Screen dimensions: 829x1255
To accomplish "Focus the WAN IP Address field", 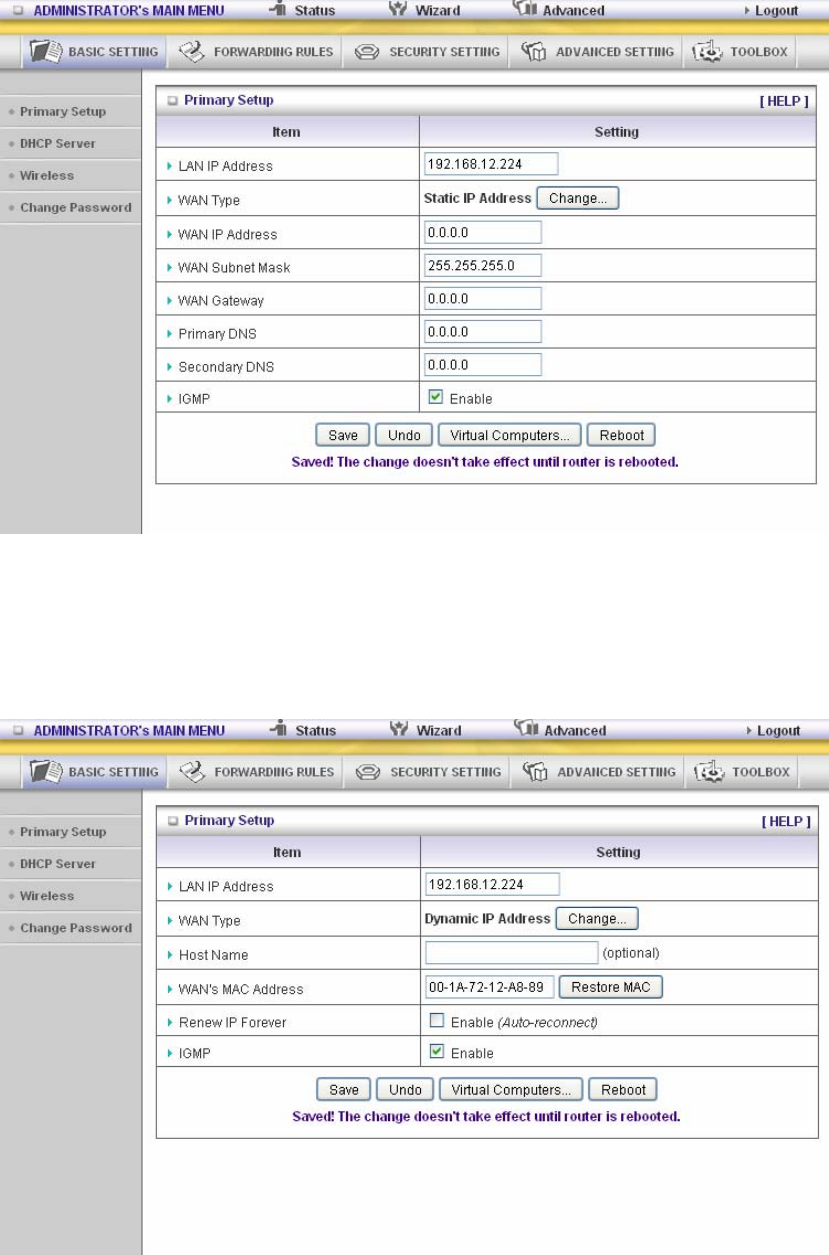I will [x=483, y=233].
